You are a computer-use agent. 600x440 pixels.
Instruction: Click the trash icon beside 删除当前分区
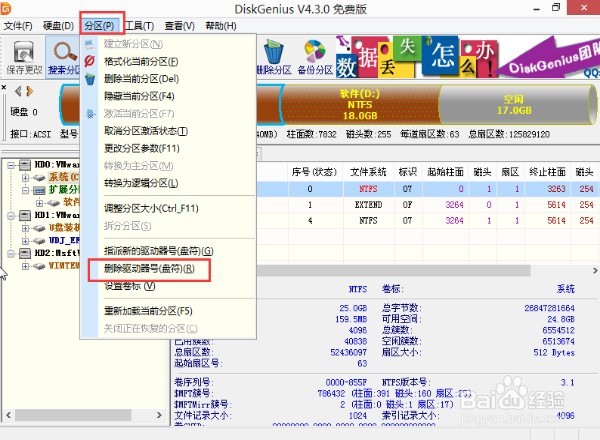[x=90, y=79]
